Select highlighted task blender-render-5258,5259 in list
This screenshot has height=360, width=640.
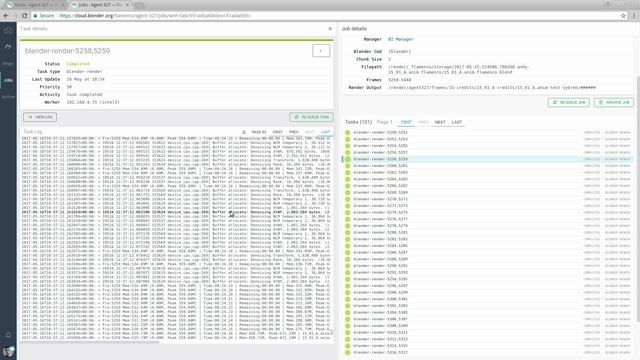(488, 159)
